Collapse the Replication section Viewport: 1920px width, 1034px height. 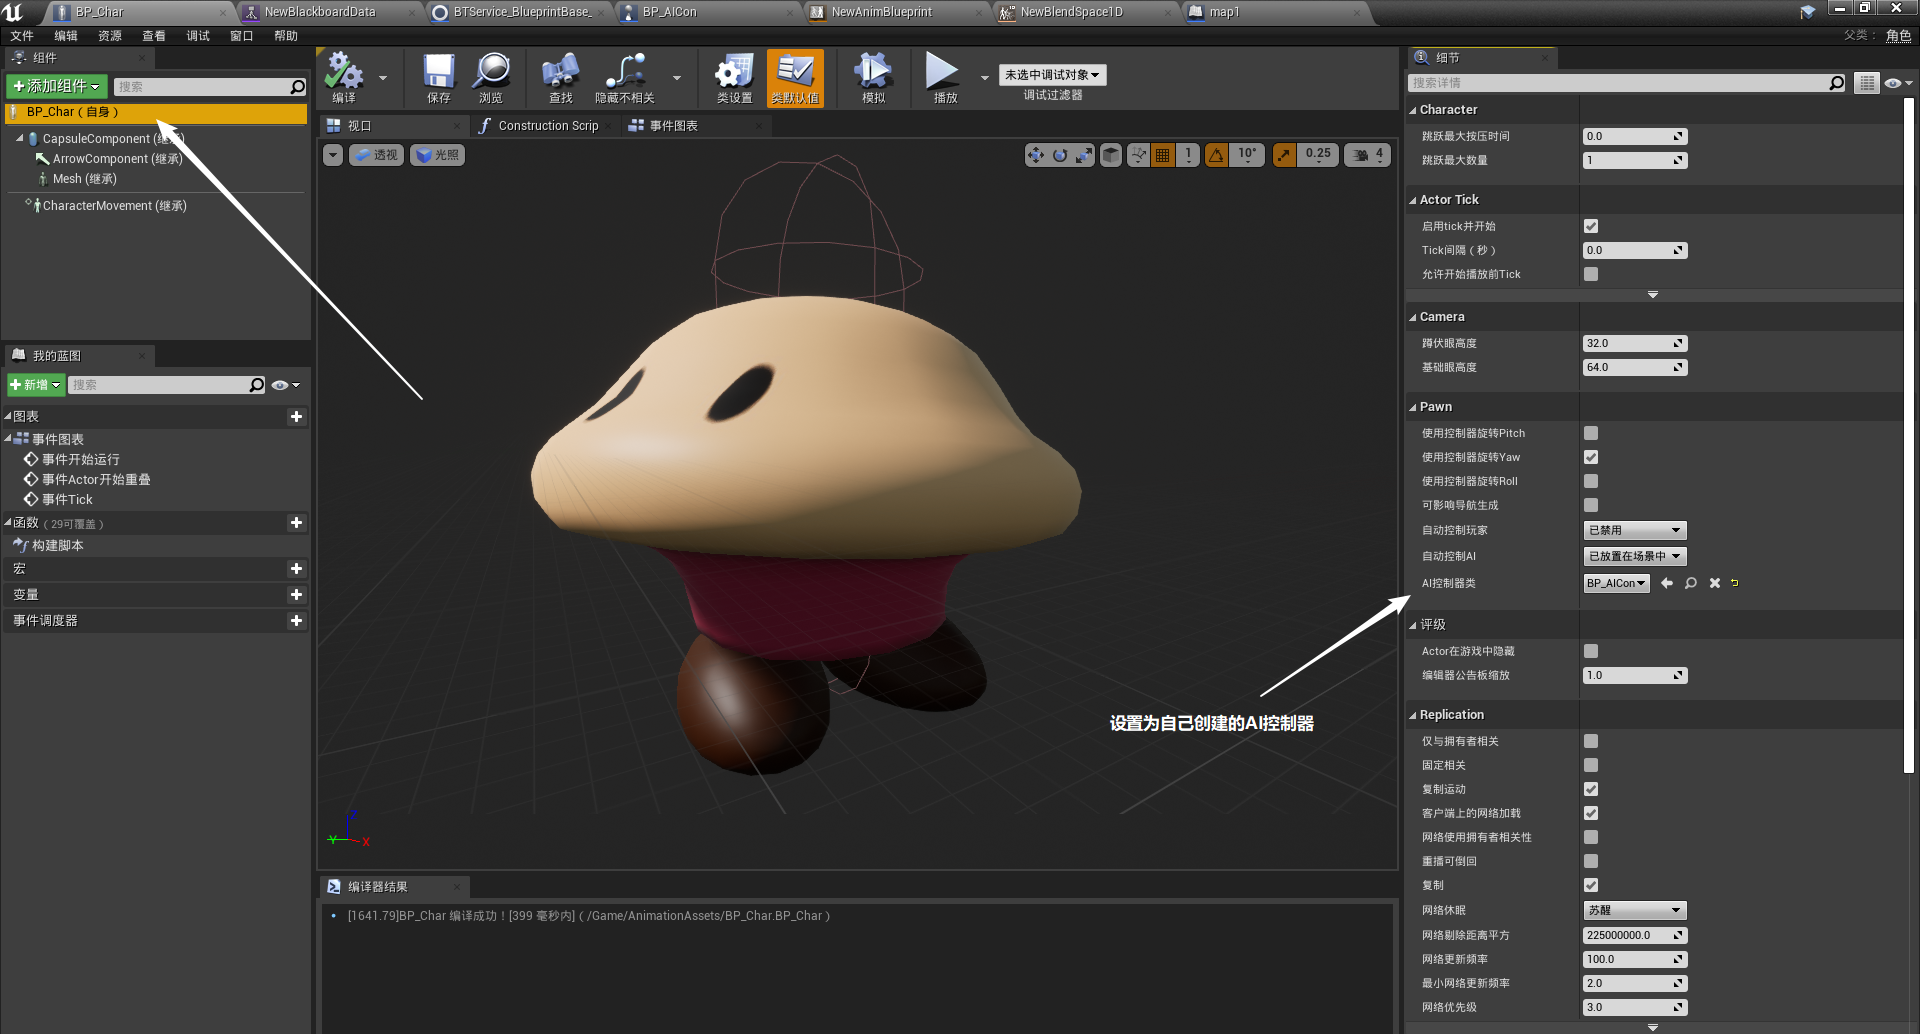point(1413,715)
